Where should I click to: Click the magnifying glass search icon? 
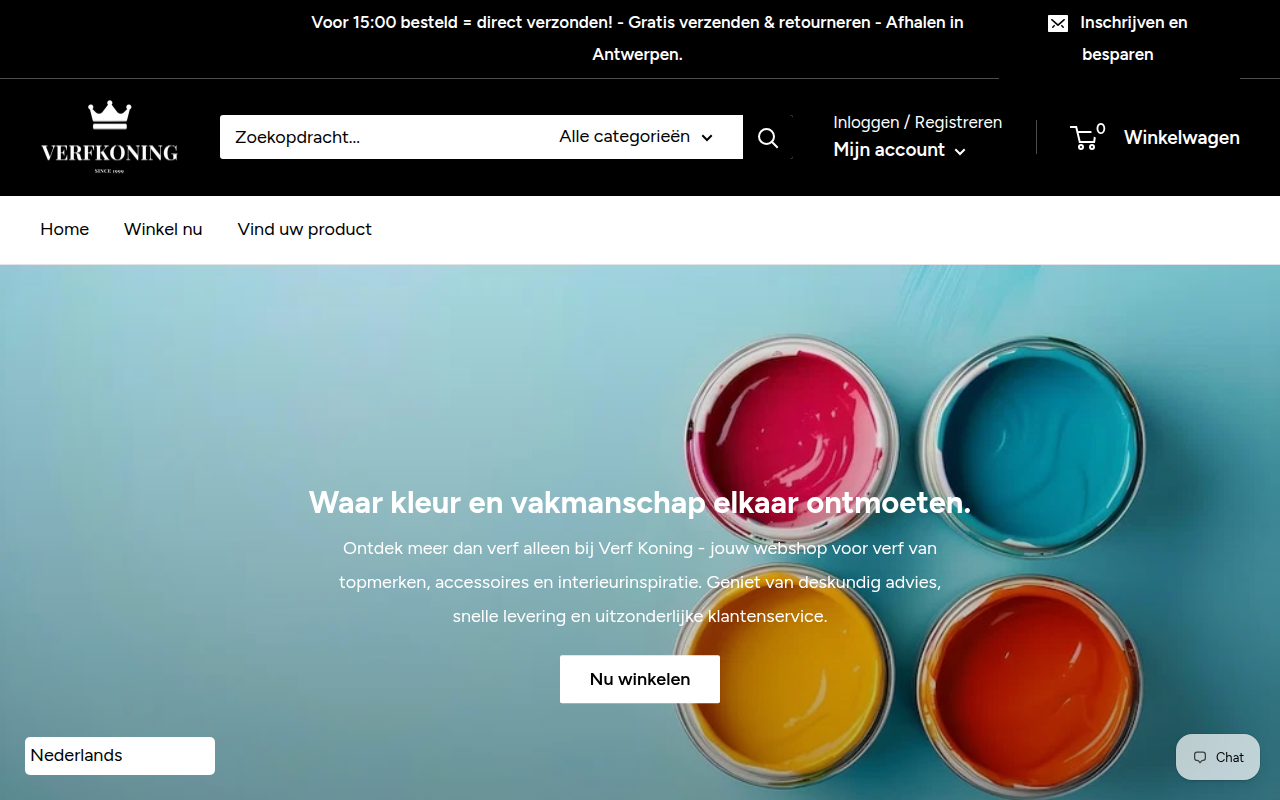(x=768, y=137)
